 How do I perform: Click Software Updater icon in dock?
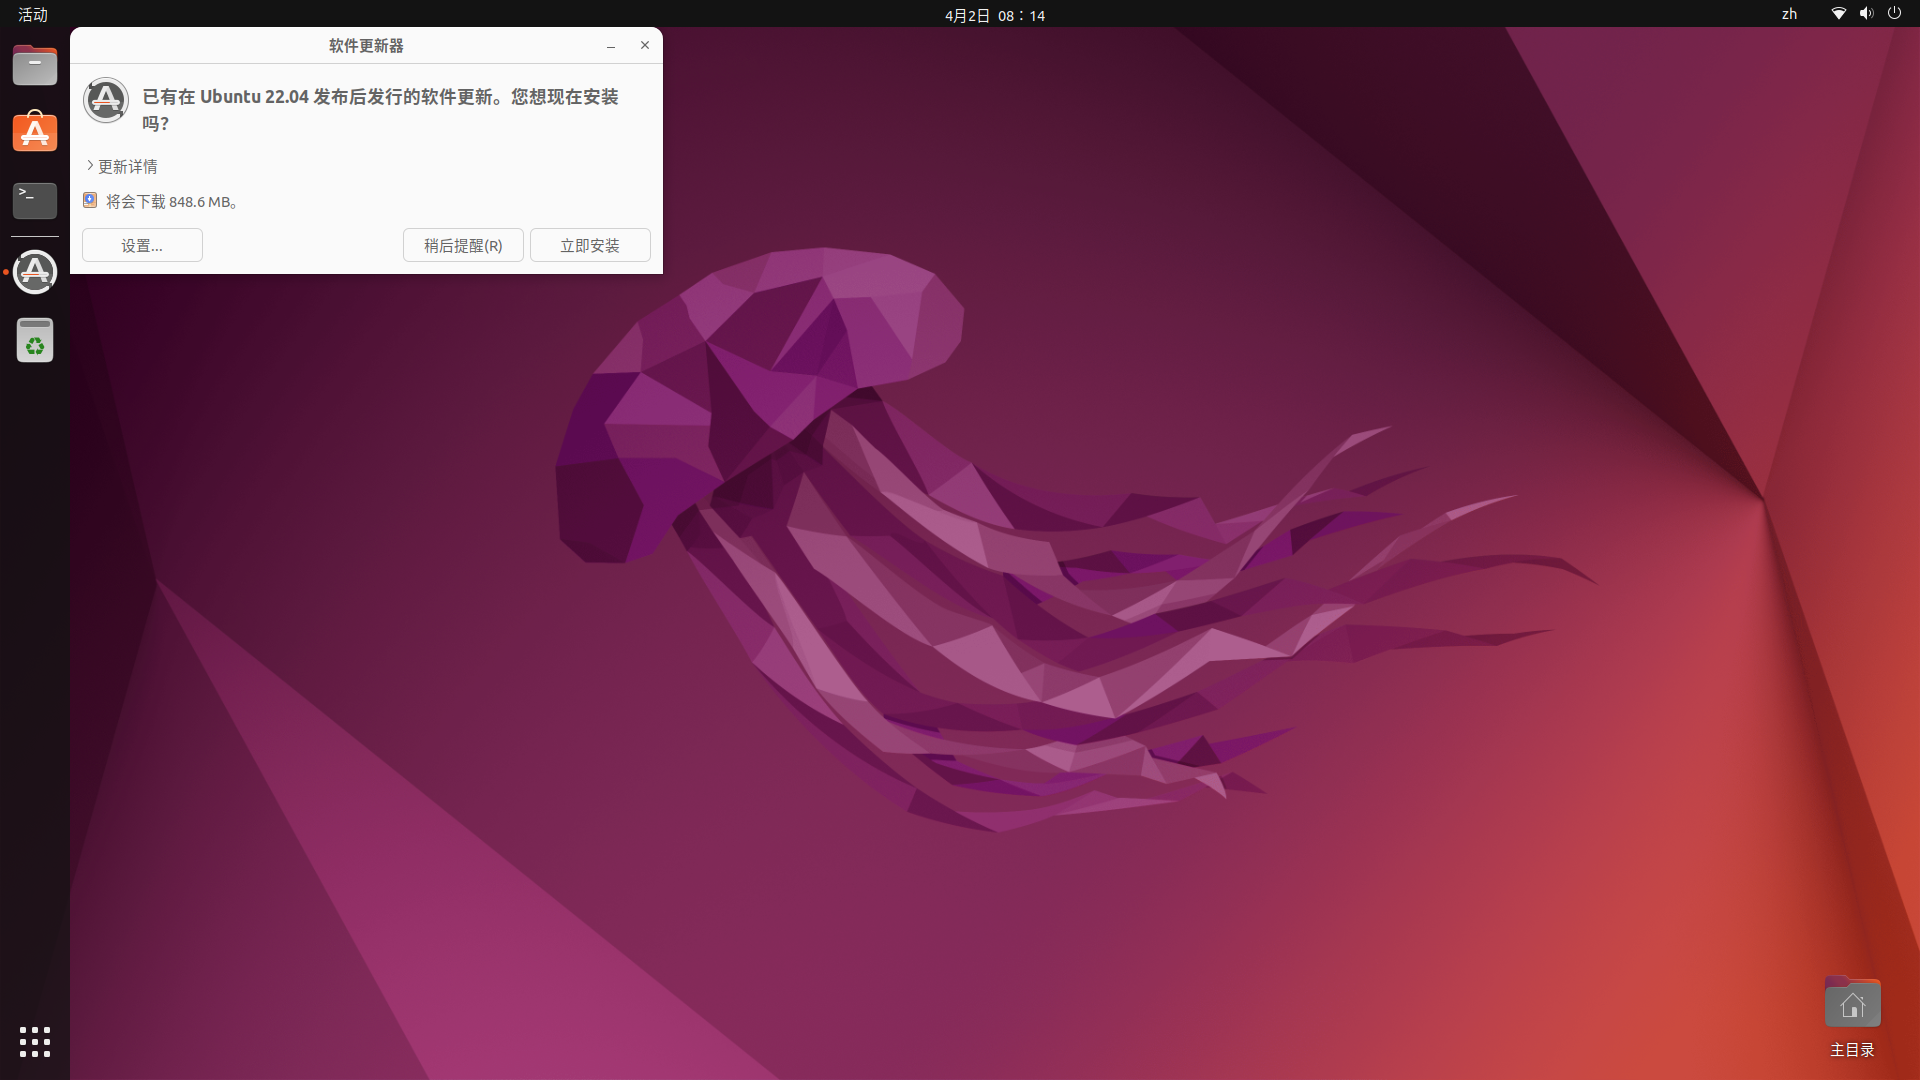(x=35, y=272)
